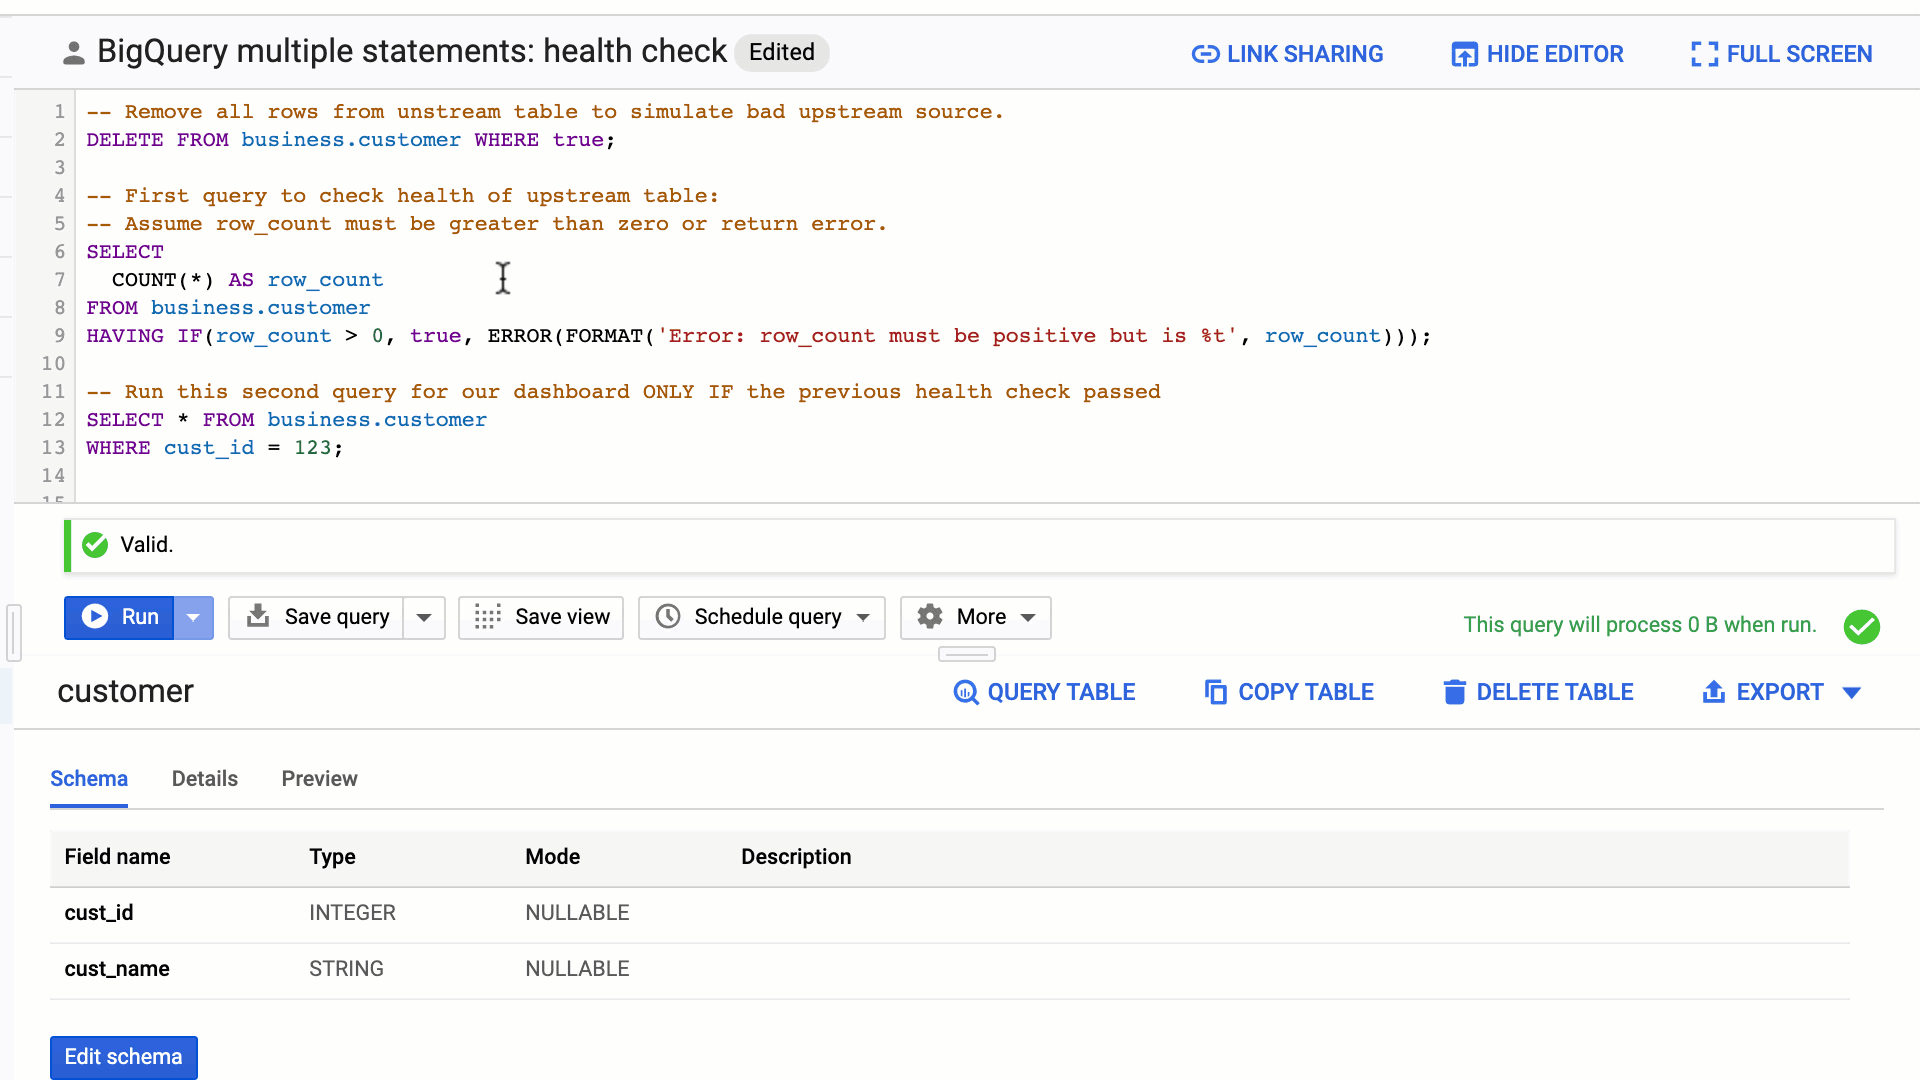This screenshot has width=1920, height=1080.
Task: Select the Preview tab
Action: (x=319, y=778)
